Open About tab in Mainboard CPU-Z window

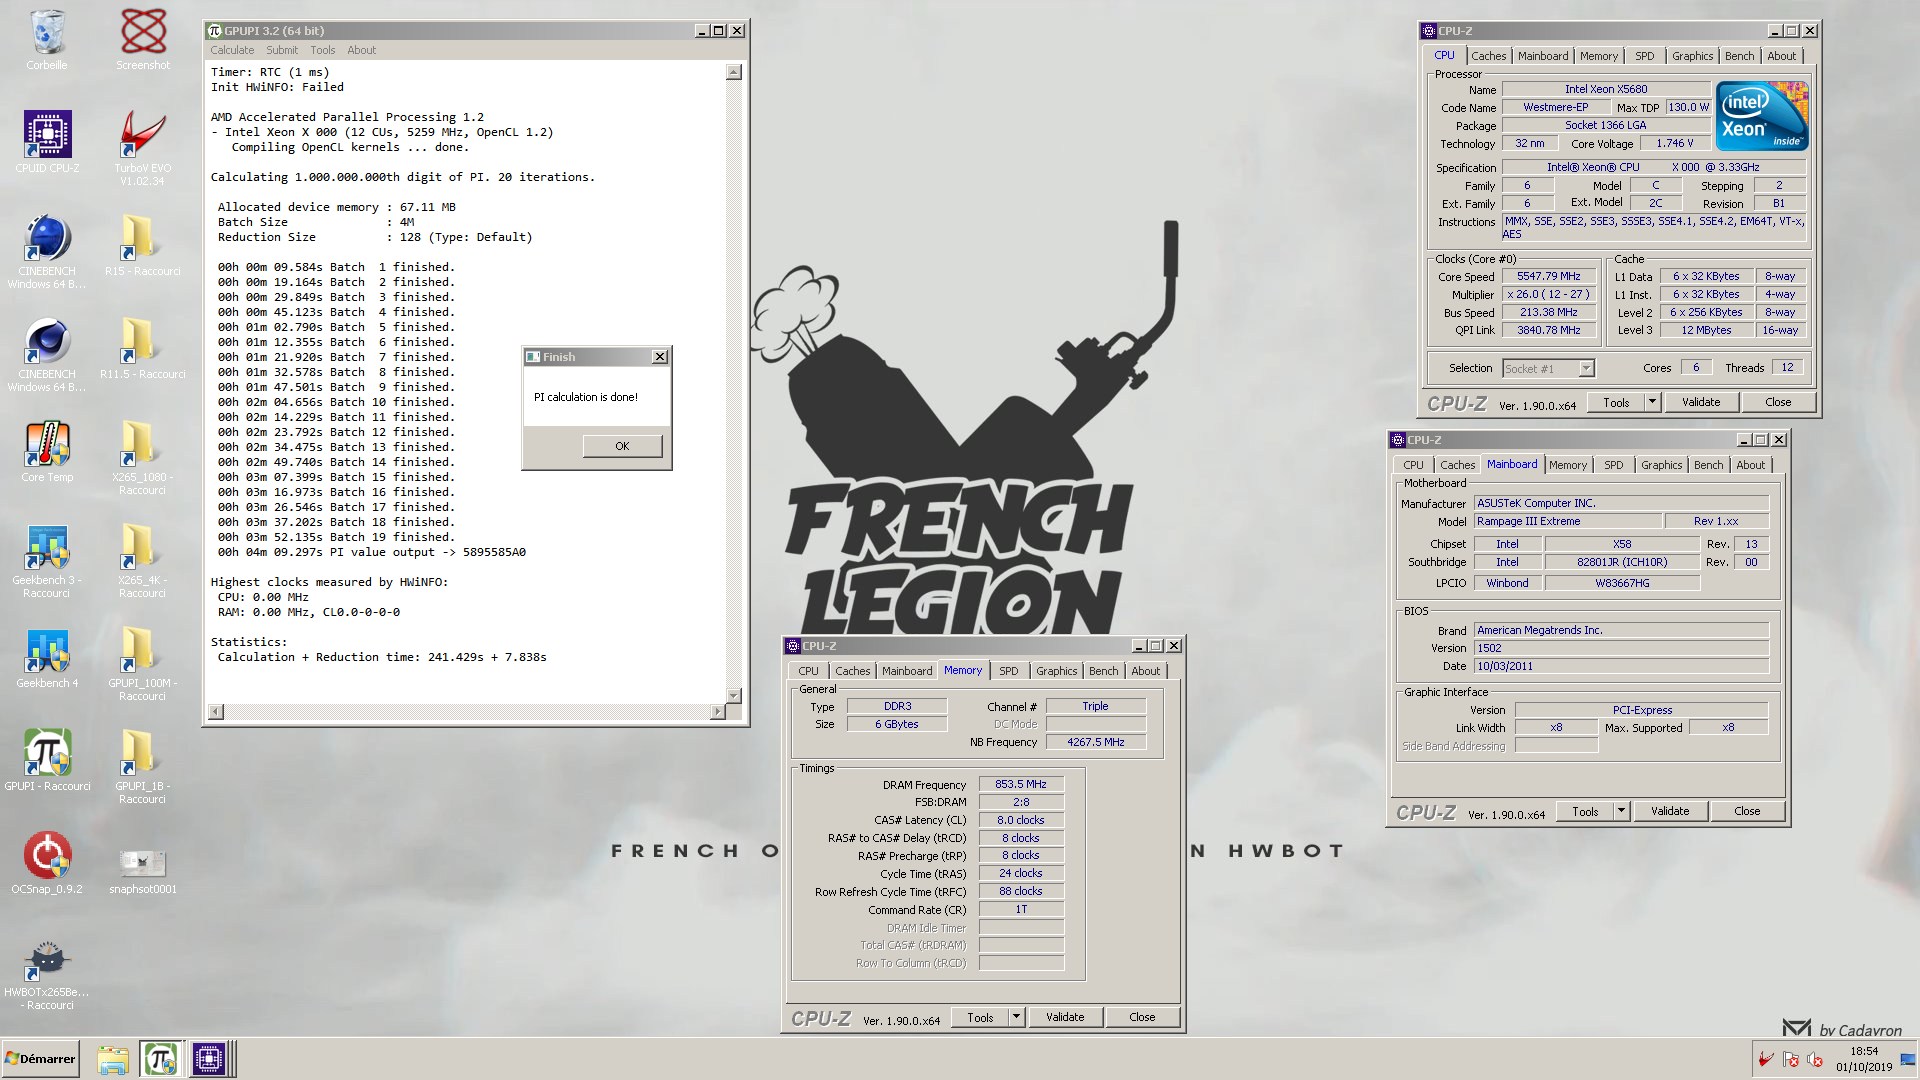click(x=1750, y=465)
